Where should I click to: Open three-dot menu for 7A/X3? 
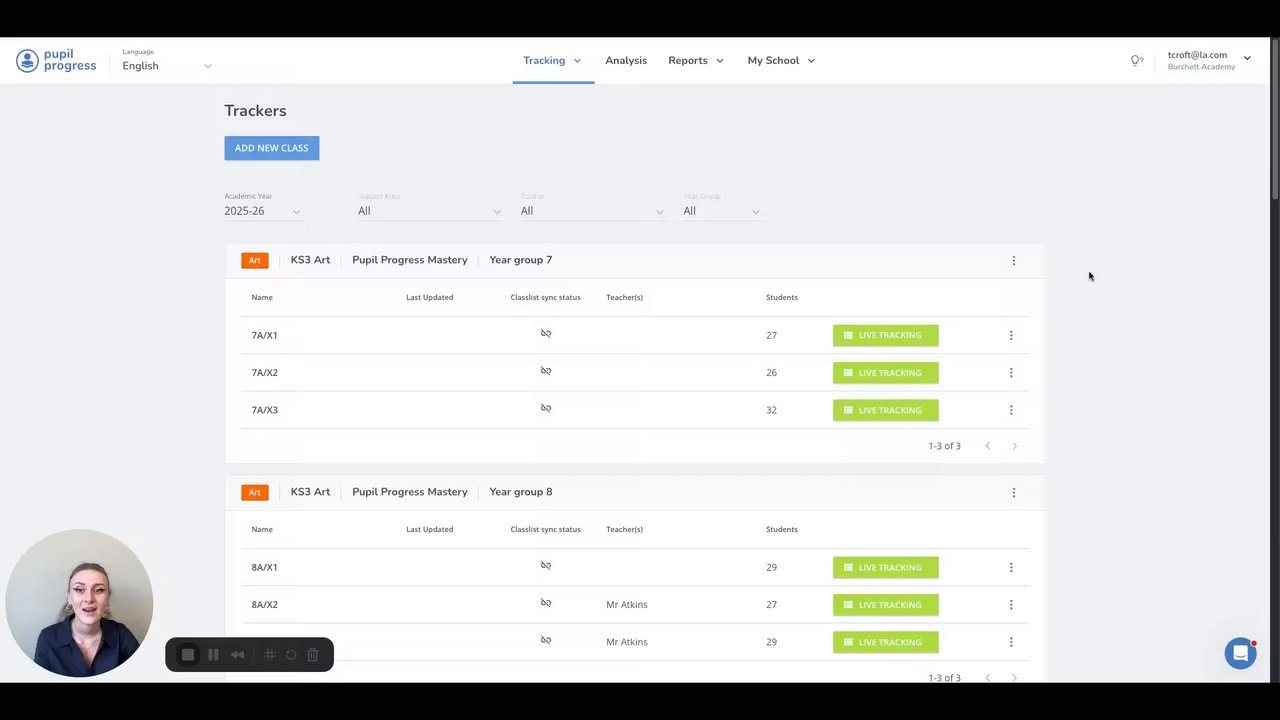click(x=1011, y=410)
